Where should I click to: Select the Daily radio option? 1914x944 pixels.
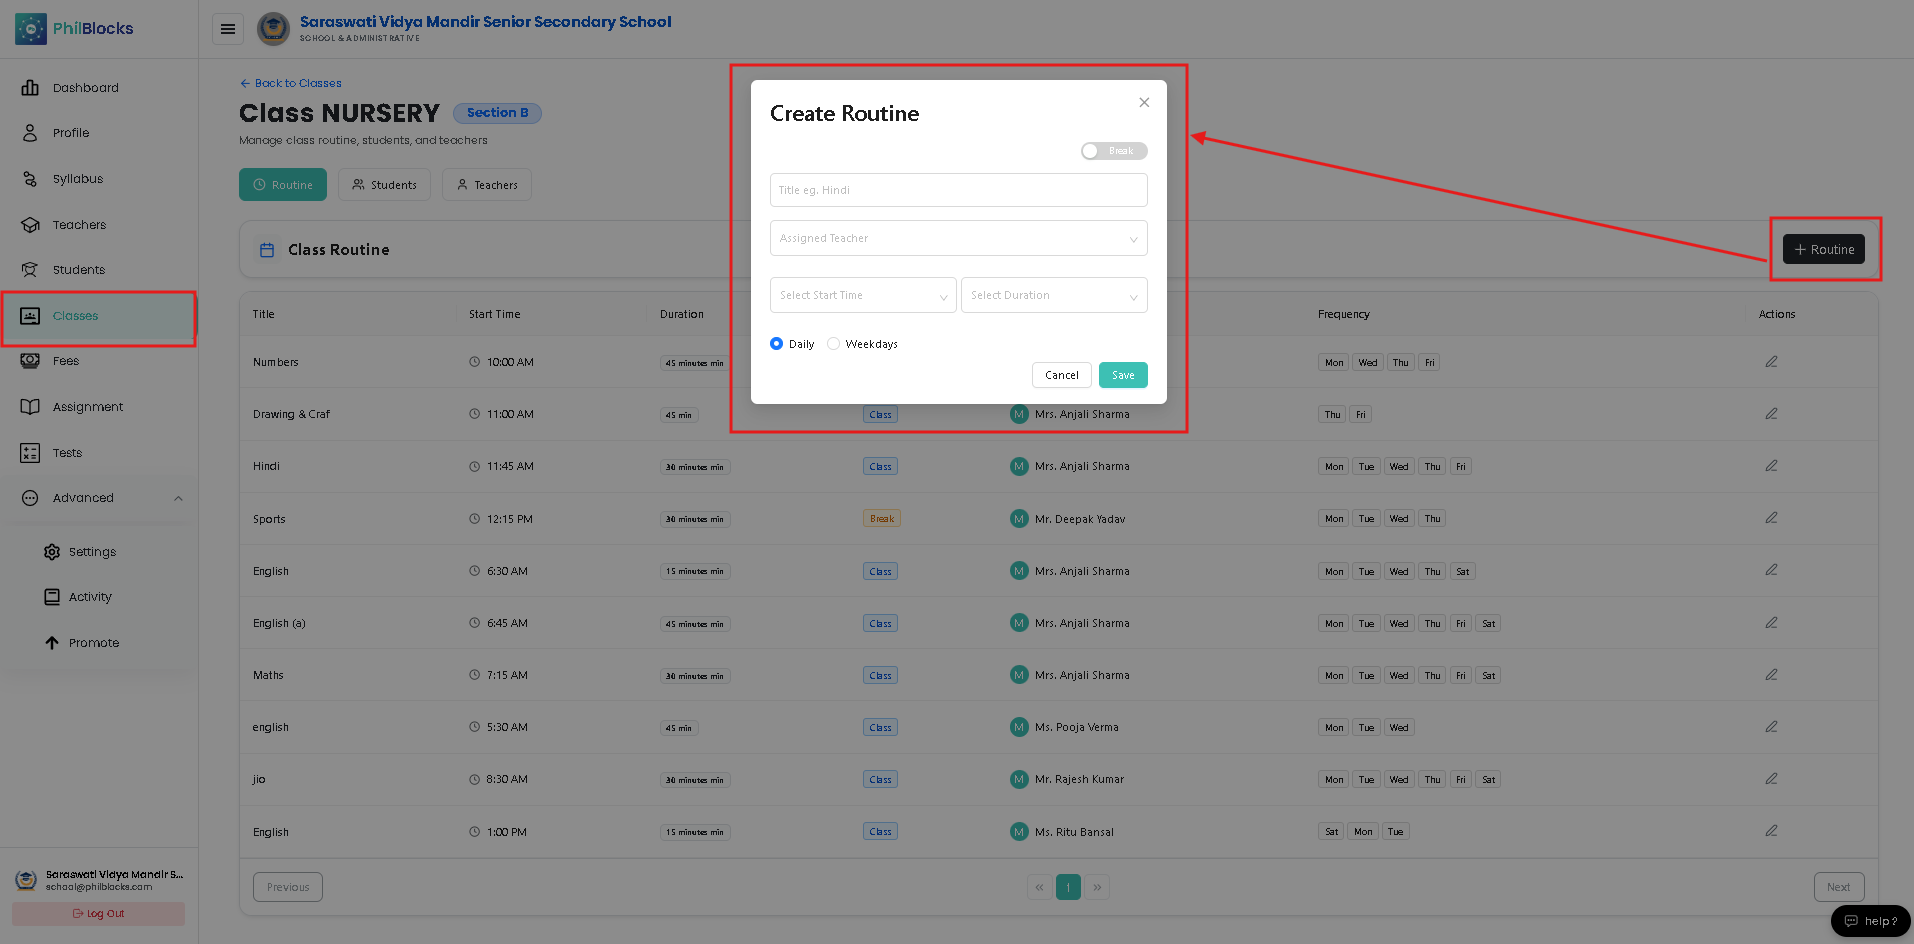tap(776, 344)
